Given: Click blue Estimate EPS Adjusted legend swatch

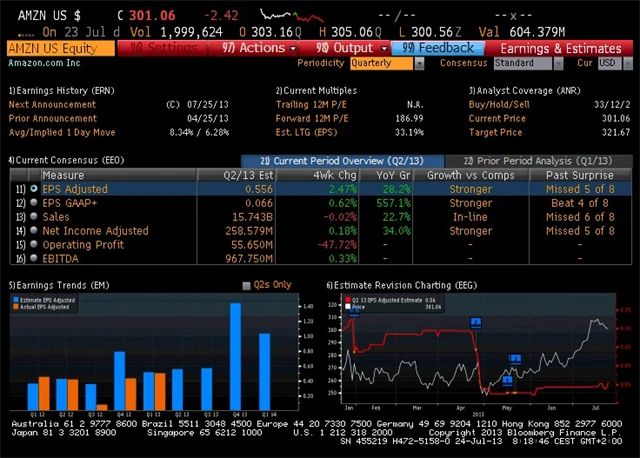Looking at the screenshot, I should coord(14,300).
